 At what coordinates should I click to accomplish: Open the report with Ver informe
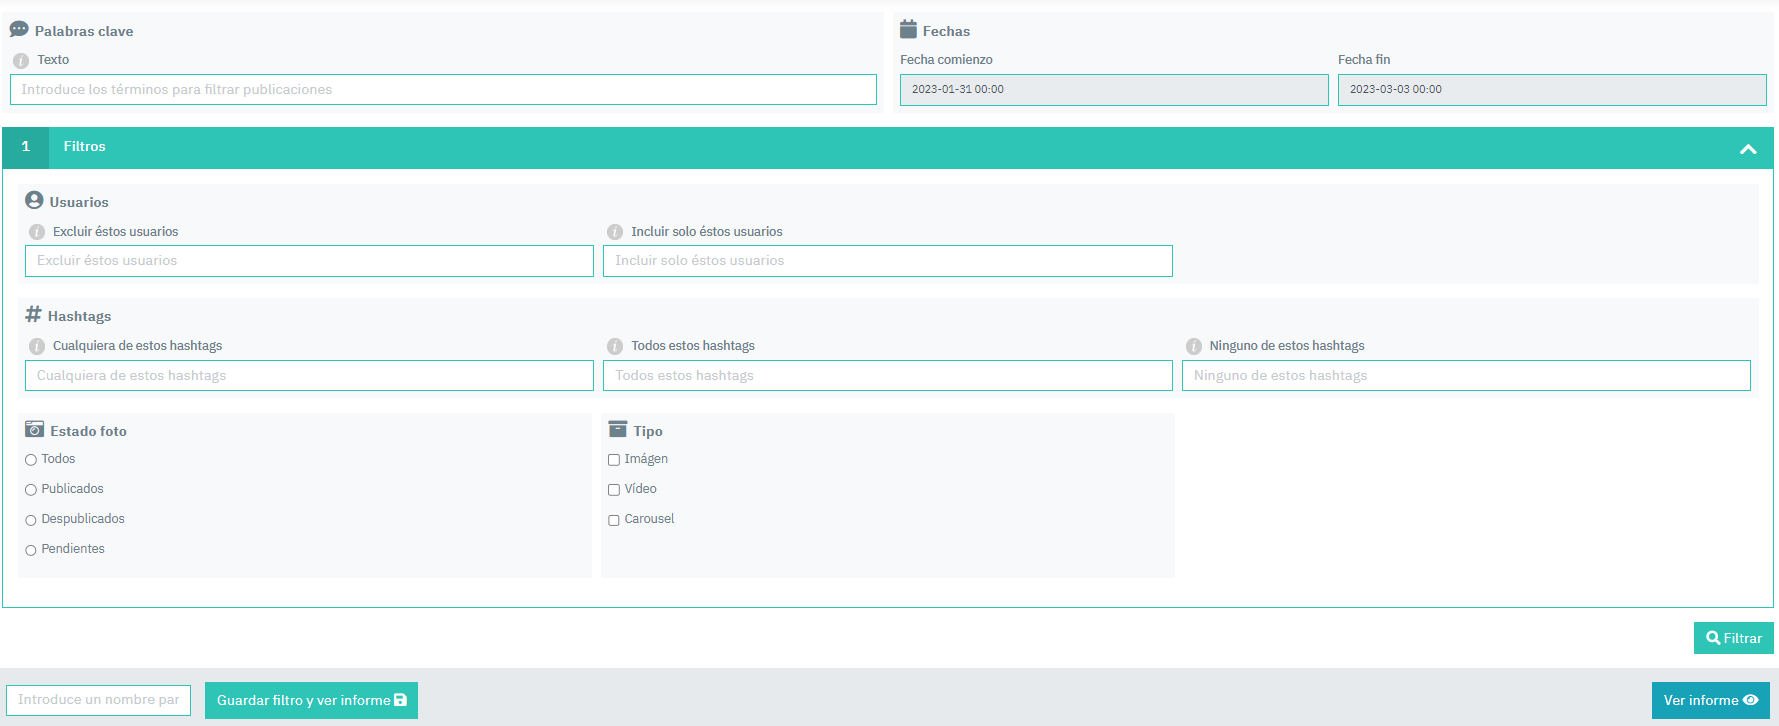click(1710, 700)
